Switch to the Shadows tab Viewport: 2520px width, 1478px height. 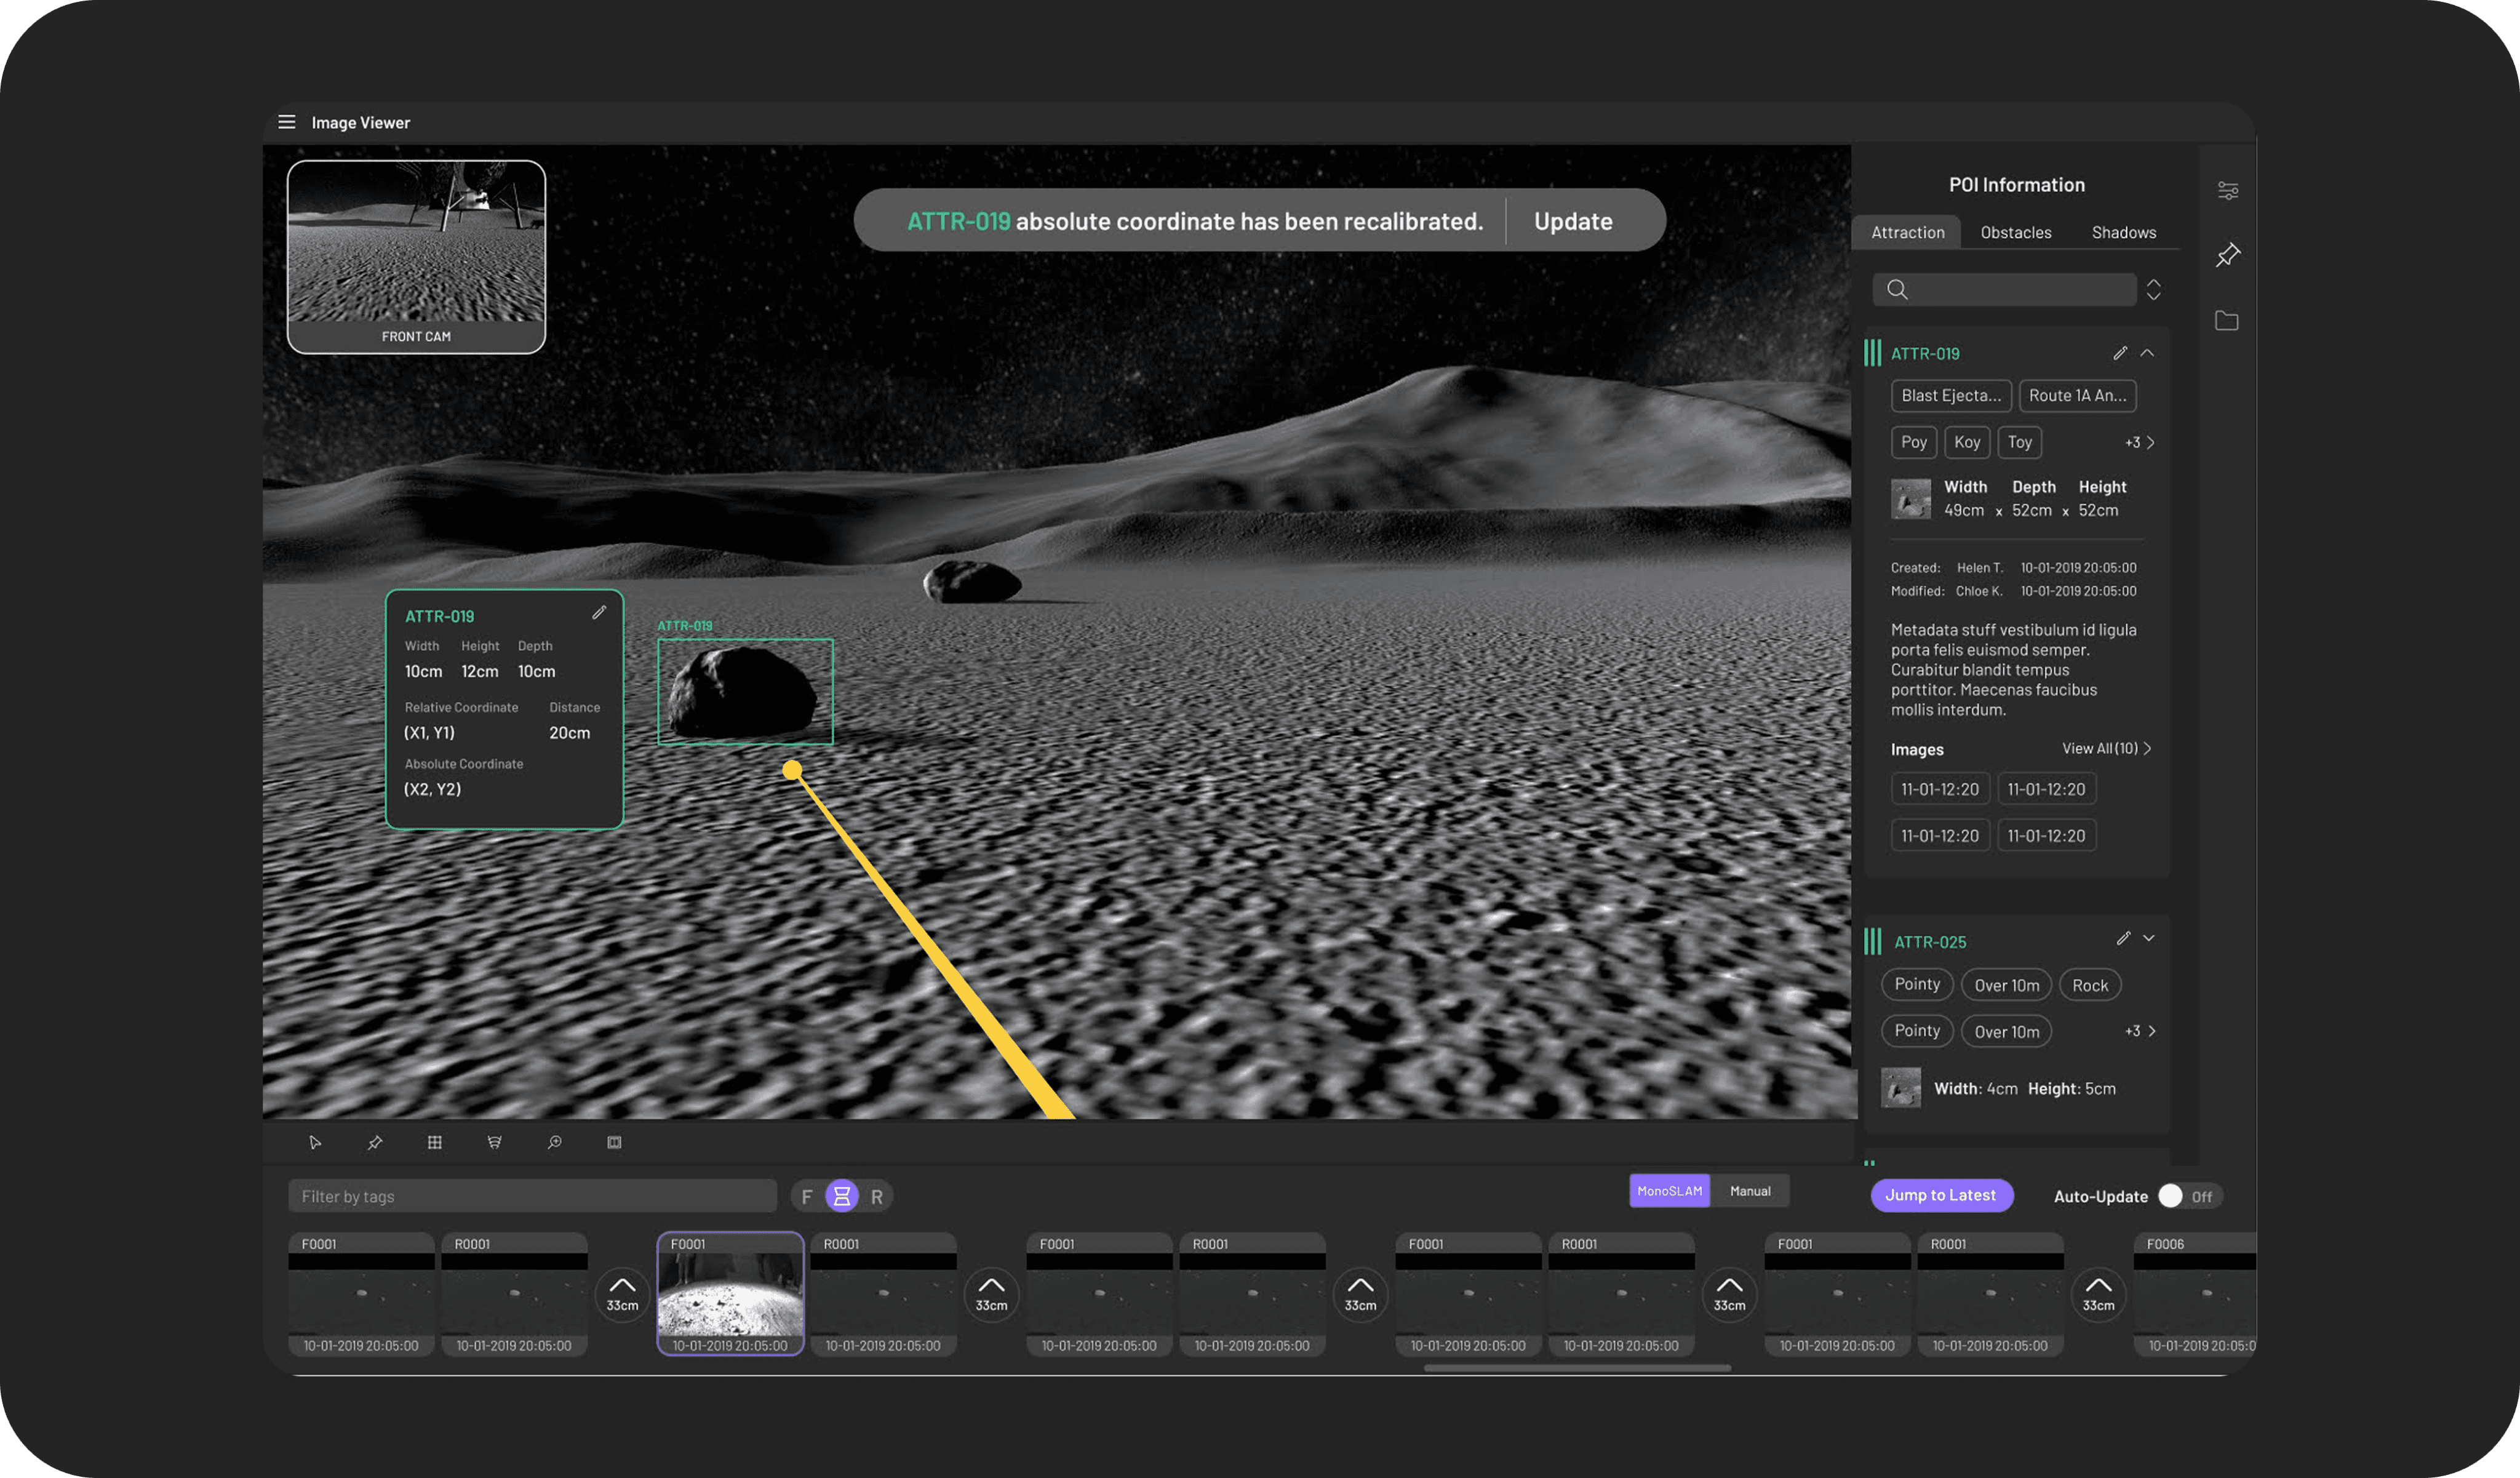(2123, 232)
